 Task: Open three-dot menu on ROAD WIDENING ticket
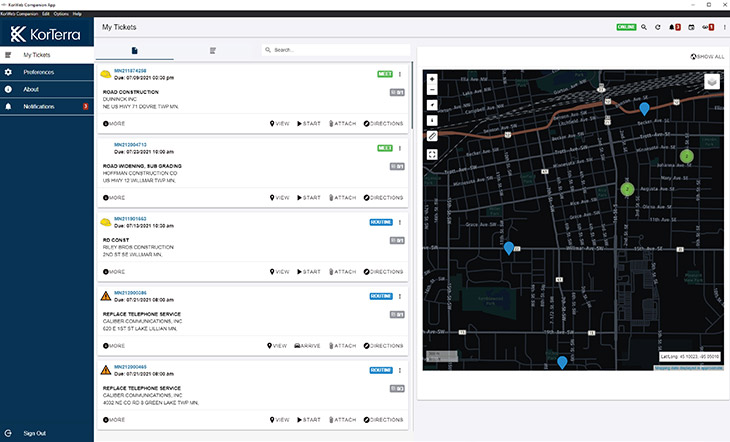[x=400, y=148]
